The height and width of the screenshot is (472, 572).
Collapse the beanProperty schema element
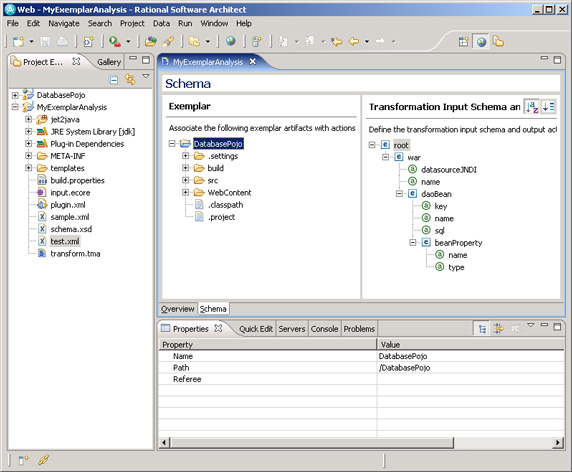[x=413, y=243]
